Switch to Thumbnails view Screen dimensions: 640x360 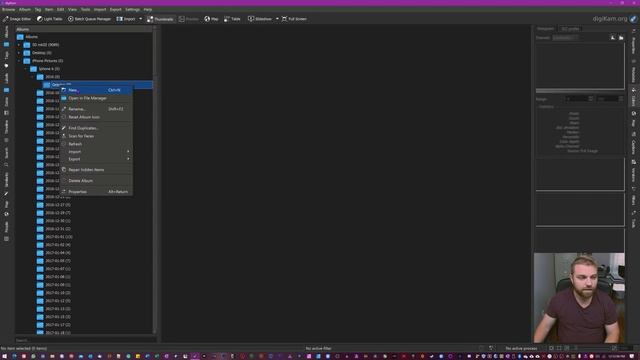(160, 19)
